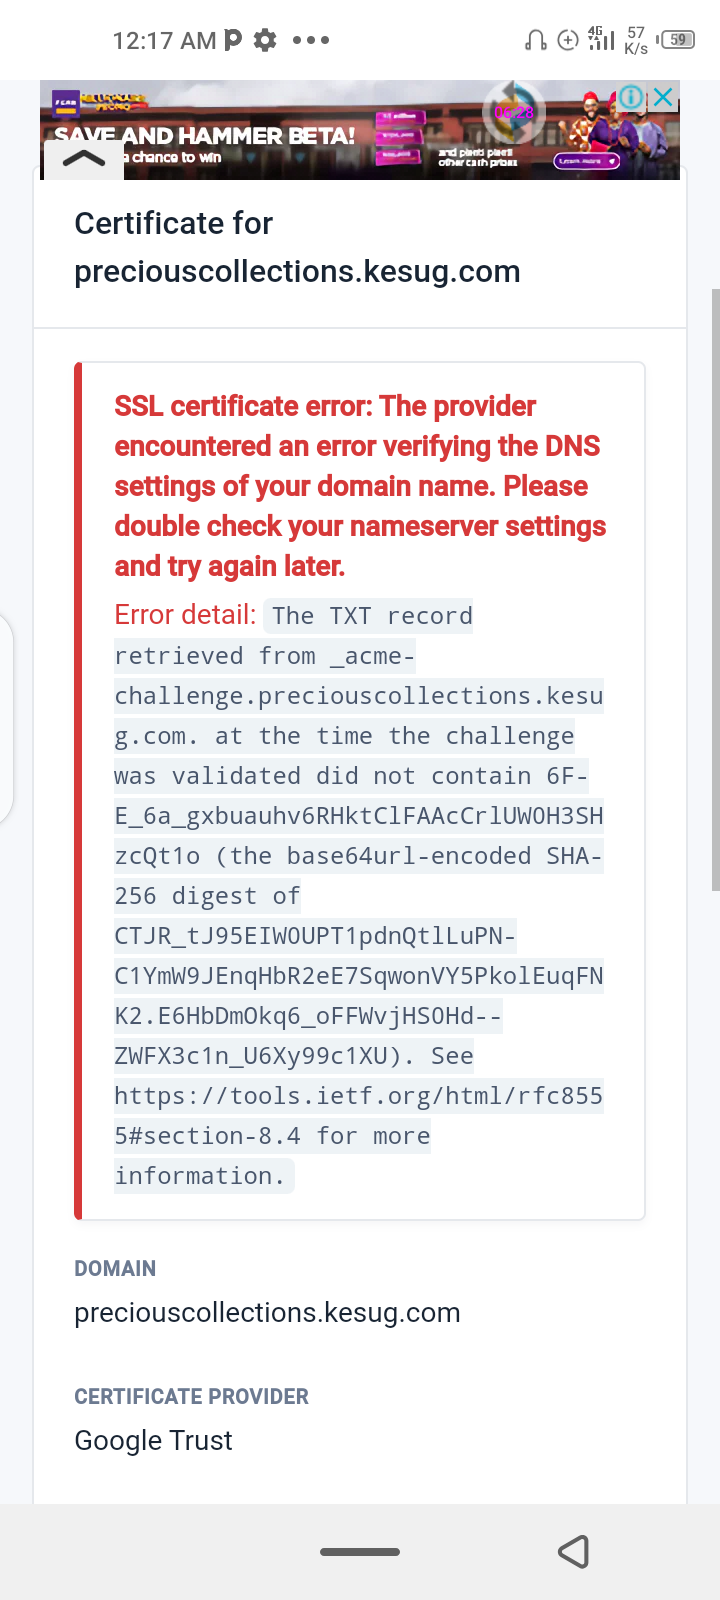Tap the settings gear in status bar
Viewport: 720px width, 1600px height.
tap(265, 40)
